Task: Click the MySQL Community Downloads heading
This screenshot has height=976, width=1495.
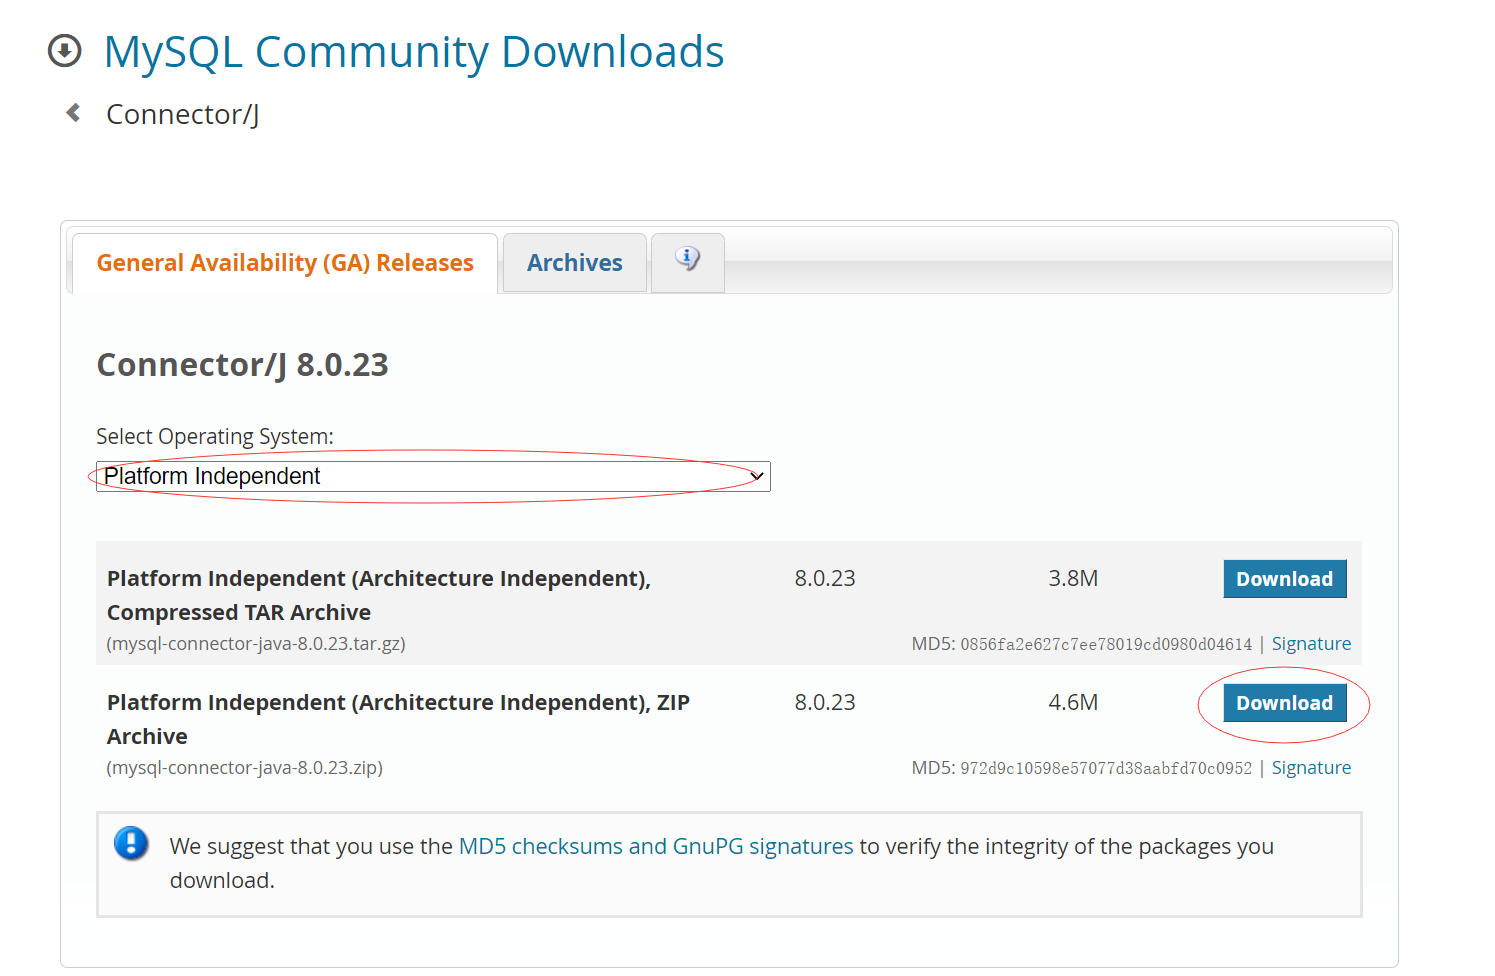Action: [414, 52]
